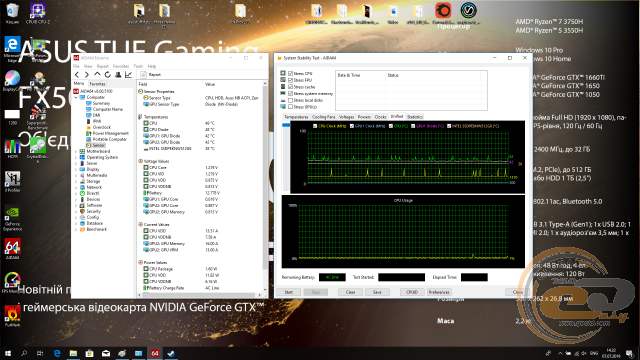Switch to AIDA64 via its taskbar button
Image resolution: width=640 pixels, height=360 pixels.
[x=155, y=353]
